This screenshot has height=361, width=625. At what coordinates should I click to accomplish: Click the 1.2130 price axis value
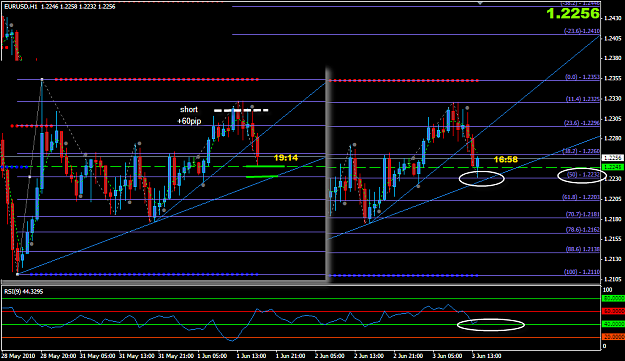(x=613, y=259)
